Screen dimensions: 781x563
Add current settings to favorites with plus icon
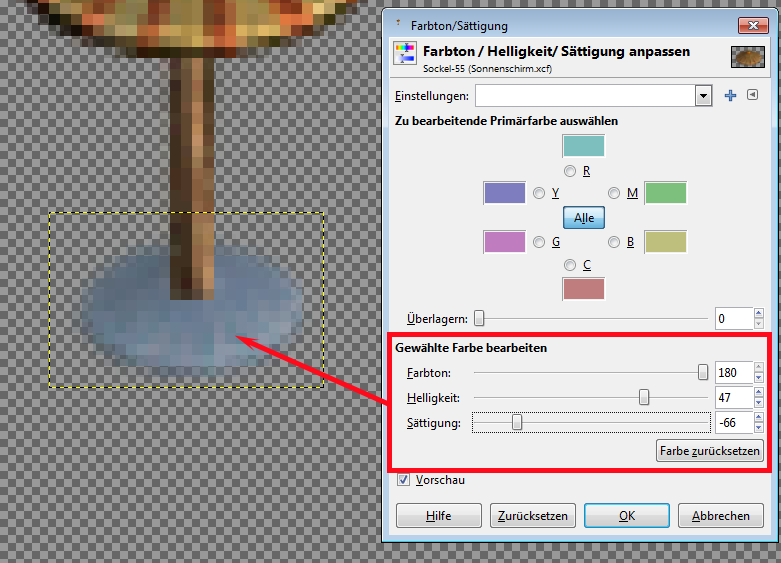(x=730, y=96)
